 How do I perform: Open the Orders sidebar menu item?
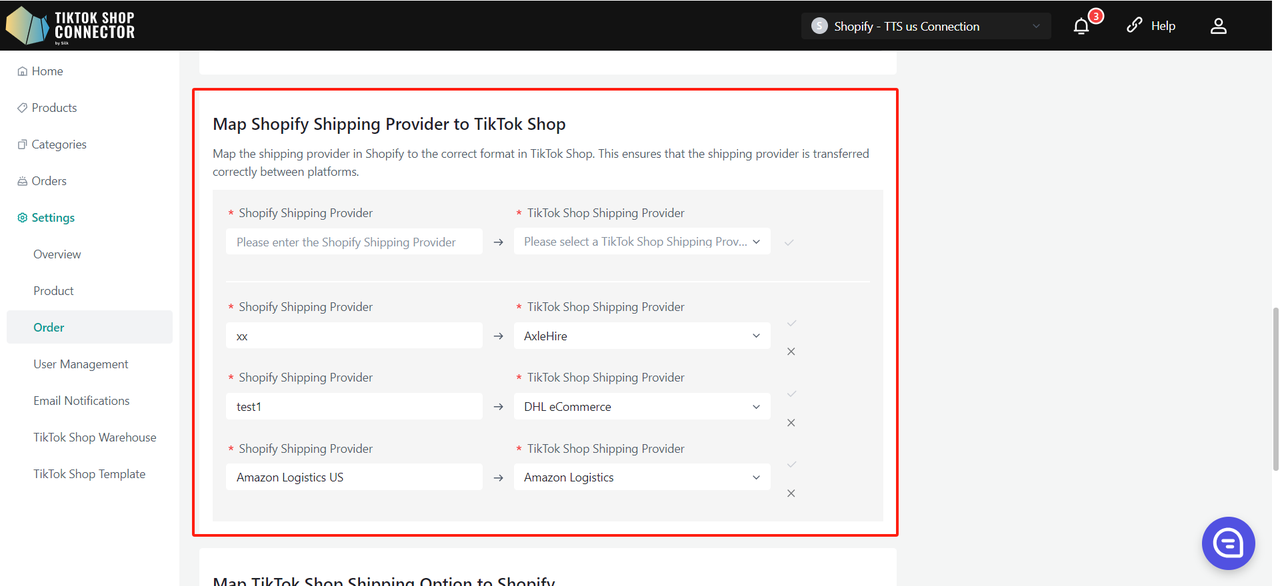pyautogui.click(x=49, y=181)
